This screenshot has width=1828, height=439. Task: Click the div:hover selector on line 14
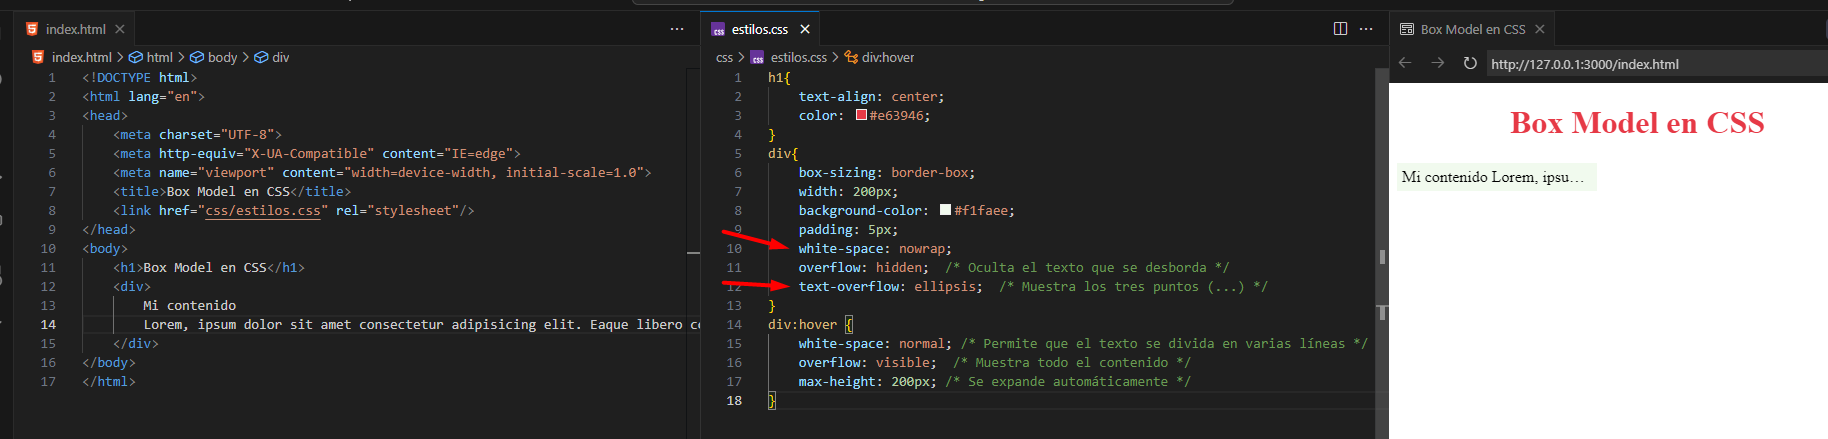pos(802,324)
